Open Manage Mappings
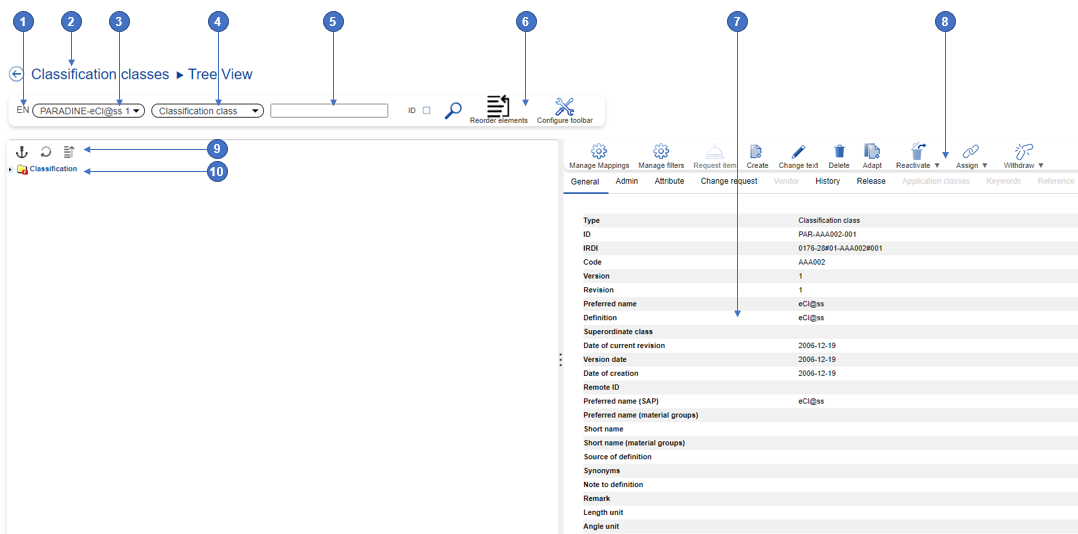The width and height of the screenshot is (1078, 534). (599, 153)
